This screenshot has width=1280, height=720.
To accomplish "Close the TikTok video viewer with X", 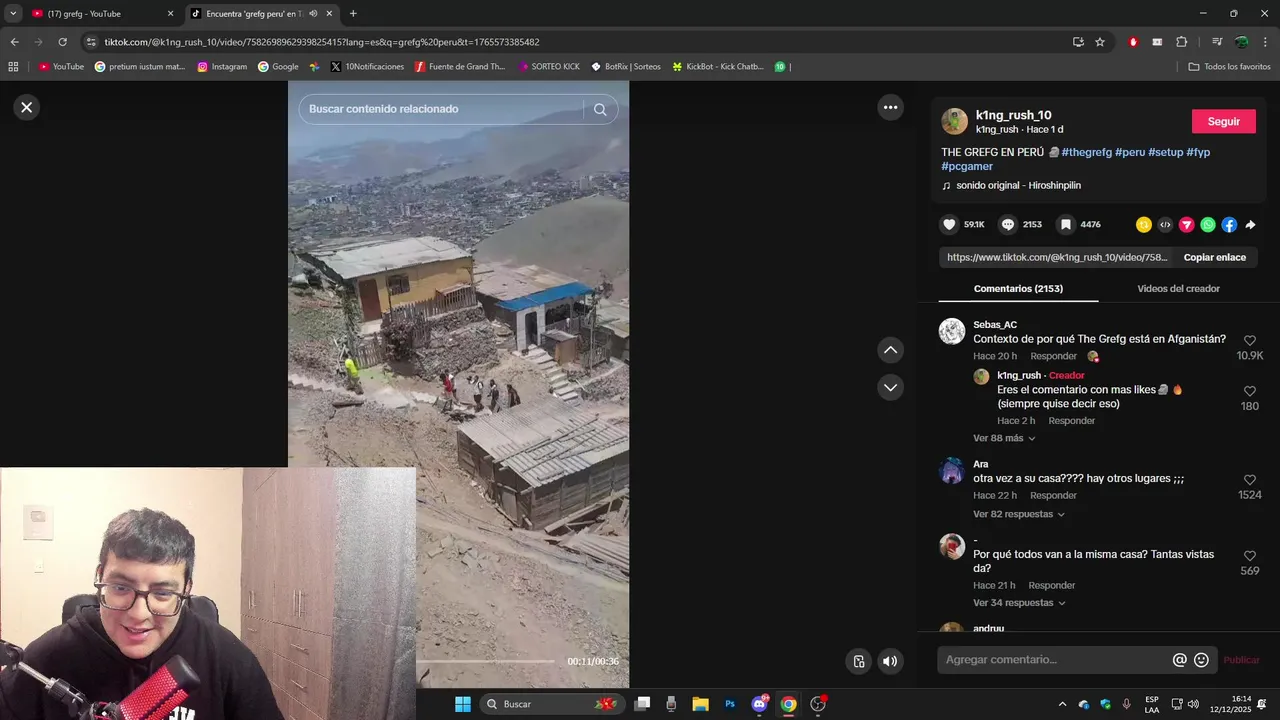I will pos(27,107).
